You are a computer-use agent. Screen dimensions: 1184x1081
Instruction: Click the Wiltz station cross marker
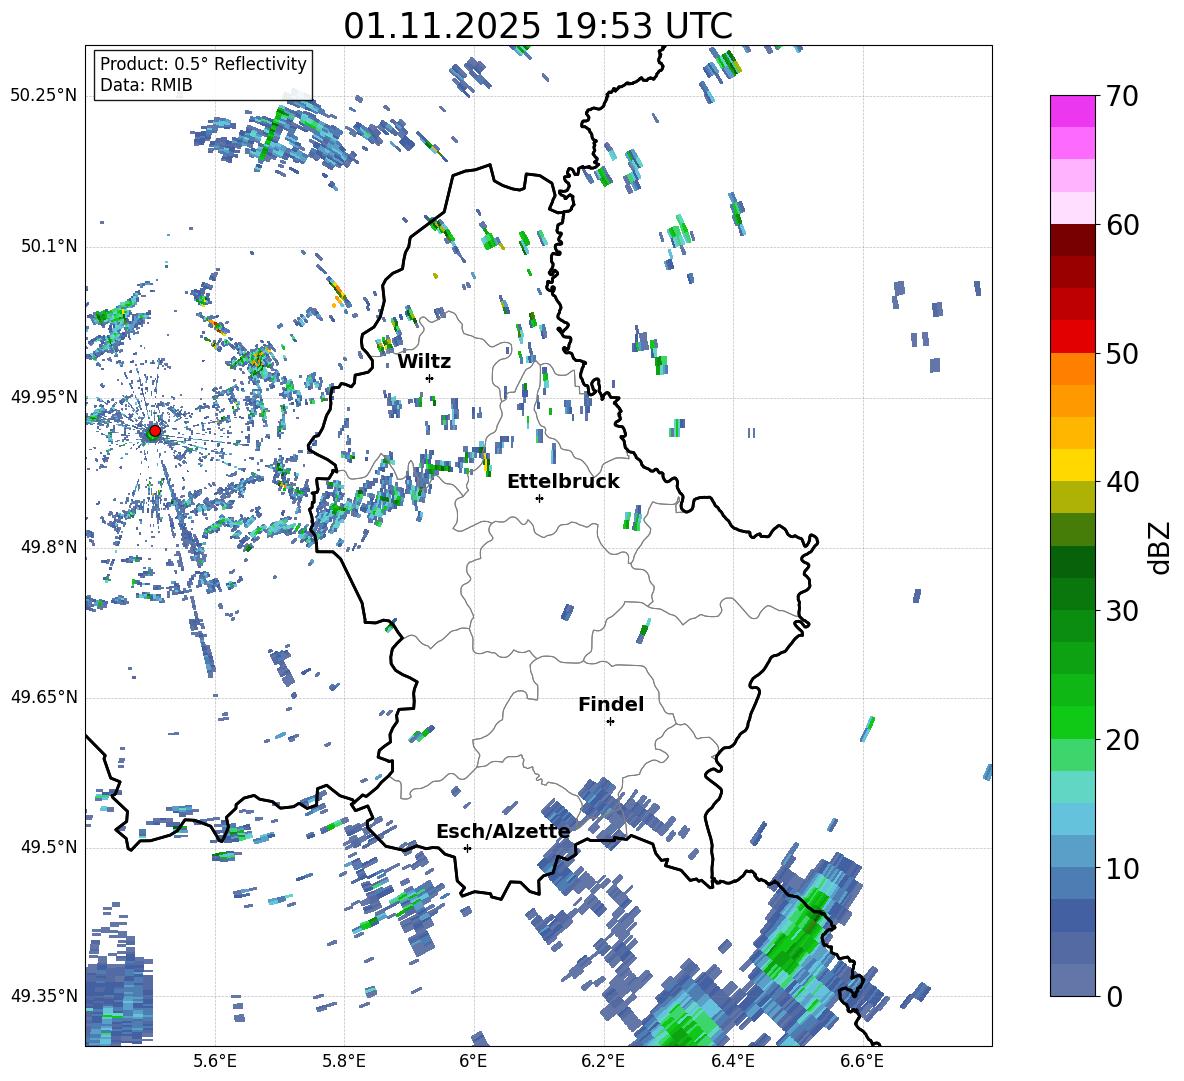[430, 378]
